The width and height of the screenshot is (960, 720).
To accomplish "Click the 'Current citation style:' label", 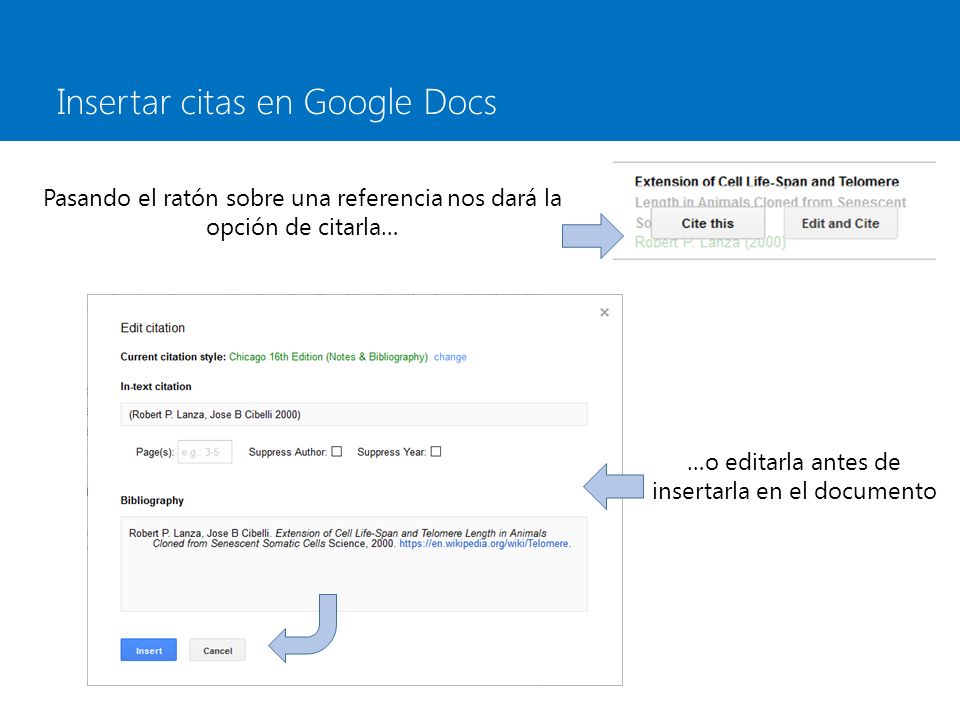I will [173, 357].
